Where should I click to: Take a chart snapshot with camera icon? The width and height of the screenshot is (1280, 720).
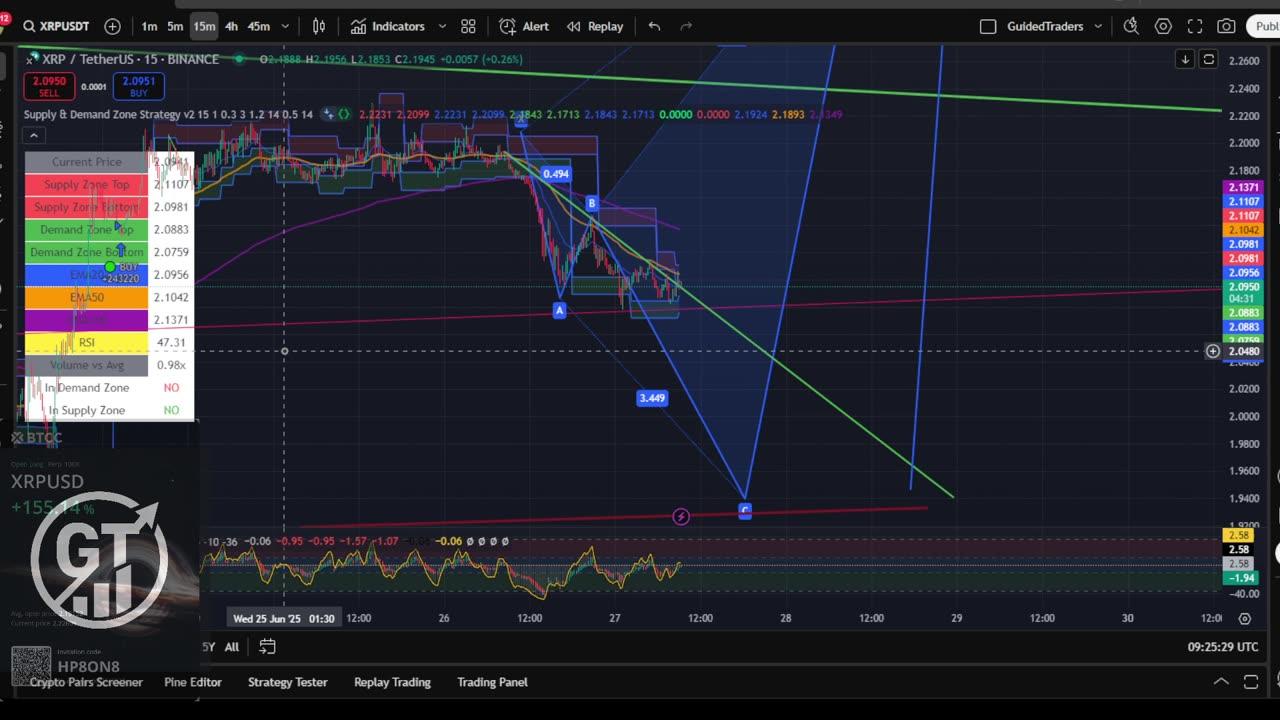click(x=1226, y=26)
